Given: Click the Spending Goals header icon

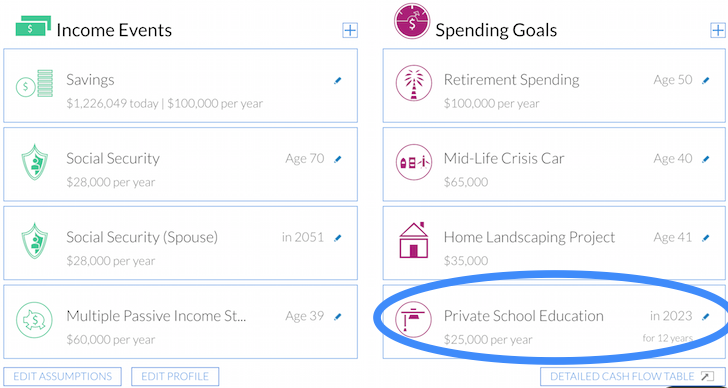Looking at the screenshot, I should click(x=411, y=20).
